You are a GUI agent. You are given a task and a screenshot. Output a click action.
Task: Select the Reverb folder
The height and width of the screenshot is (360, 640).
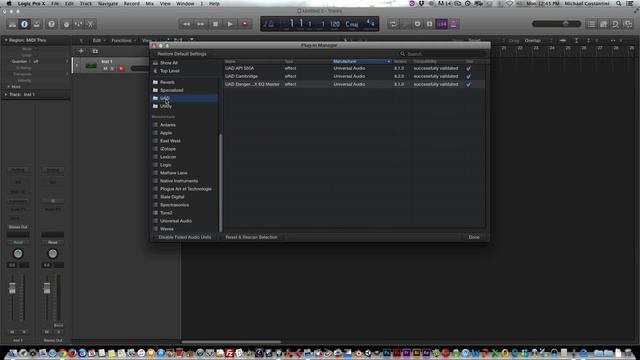pyautogui.click(x=167, y=82)
